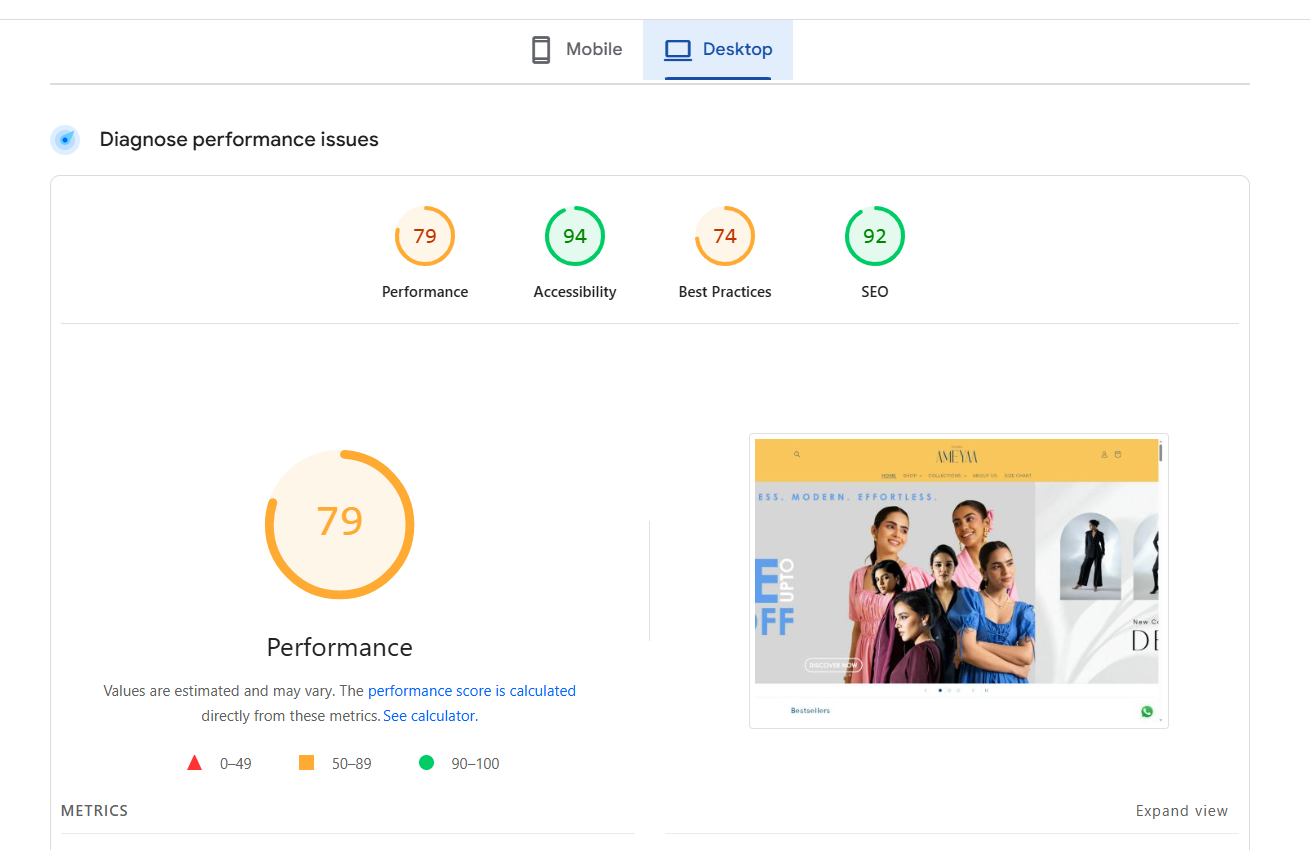This screenshot has width=1310, height=850.
Task: Click the account icon in the site preview
Action: (1104, 454)
